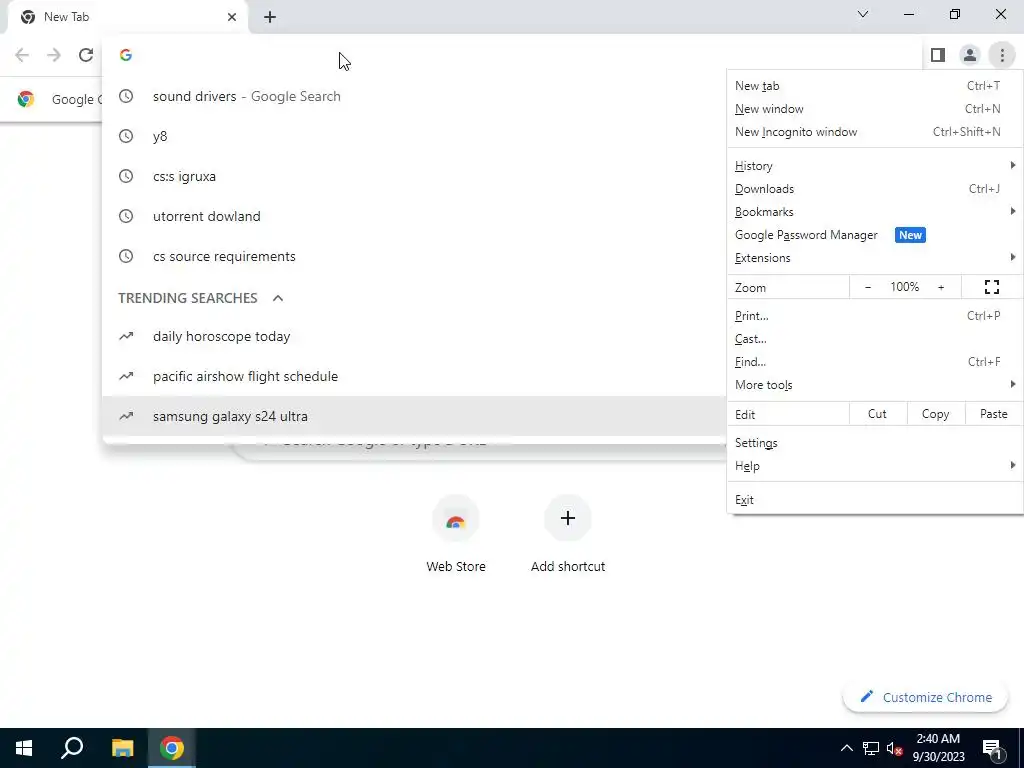Choose Find... from the menu
The width and height of the screenshot is (1024, 768).
[875, 362]
